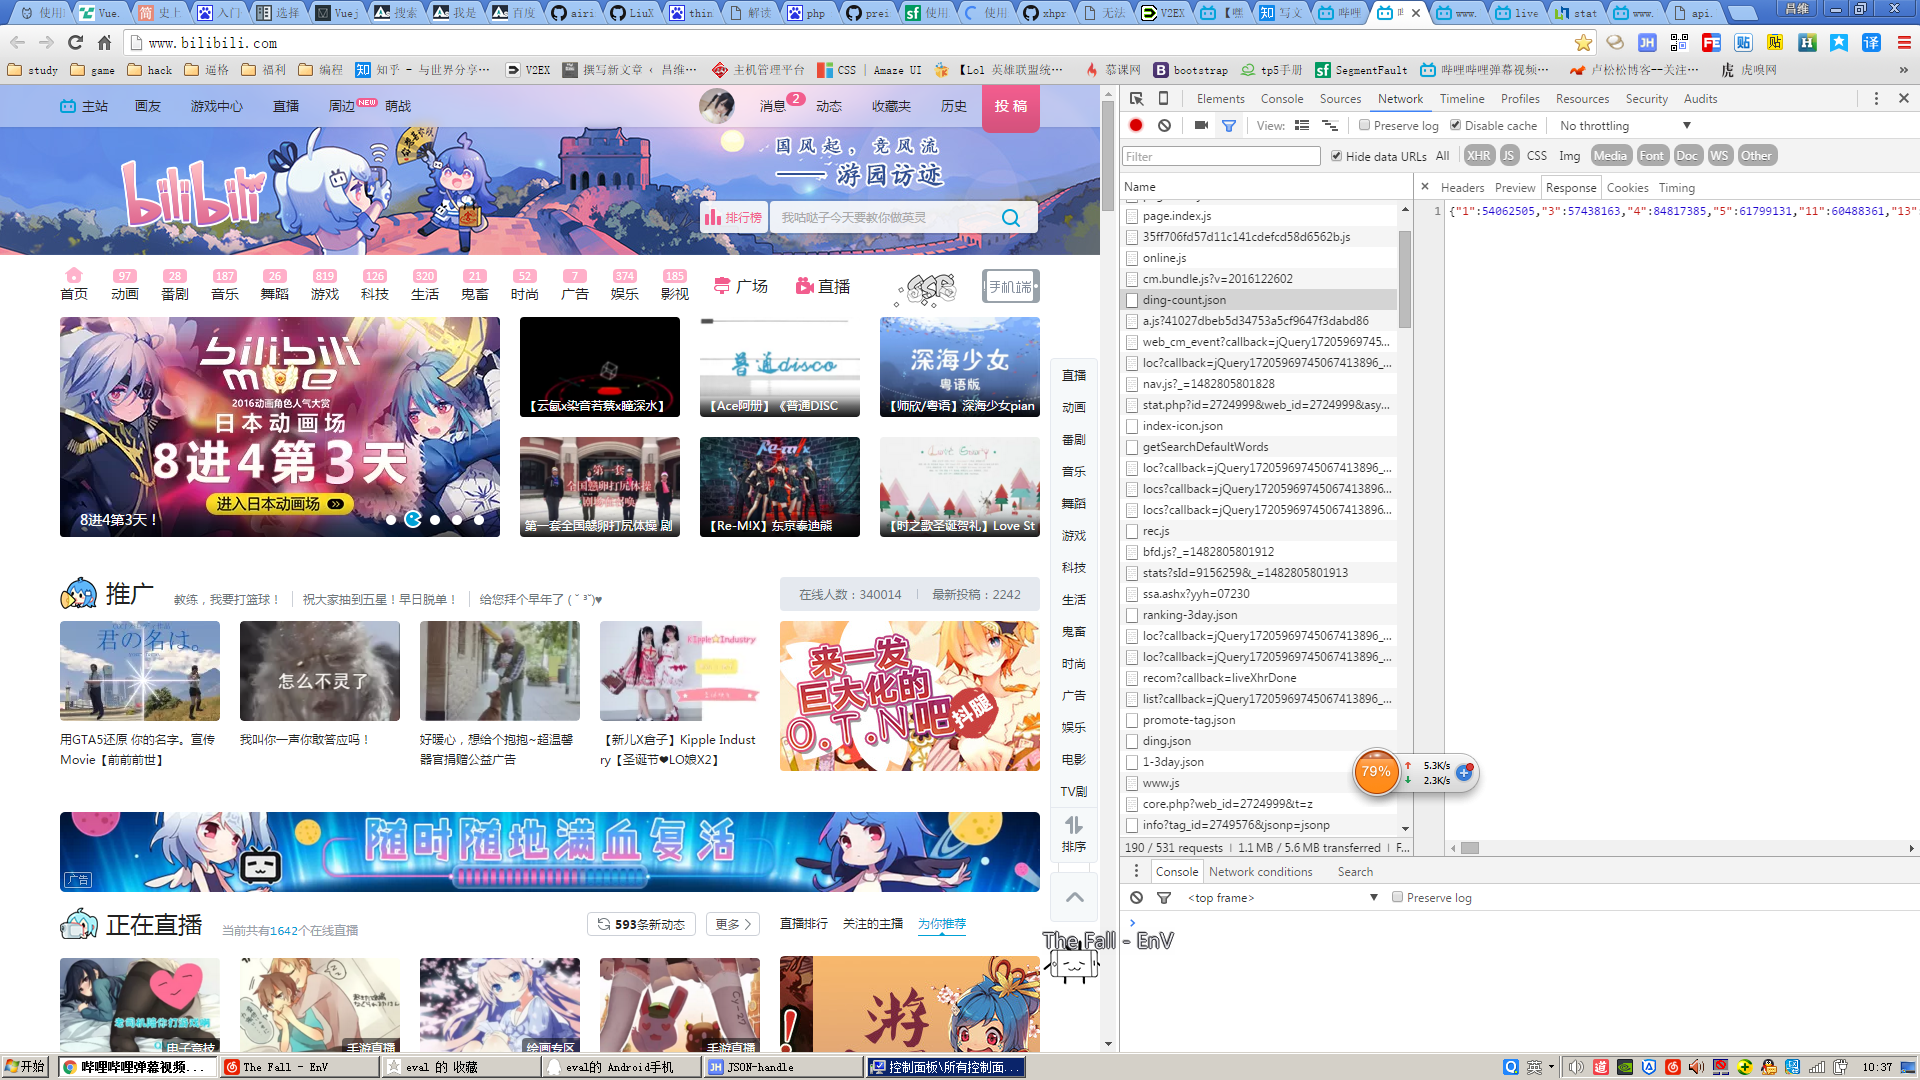Click the response pane horizontal scrollbar thumb
Viewport: 1920px width, 1080px height.
click(1469, 848)
